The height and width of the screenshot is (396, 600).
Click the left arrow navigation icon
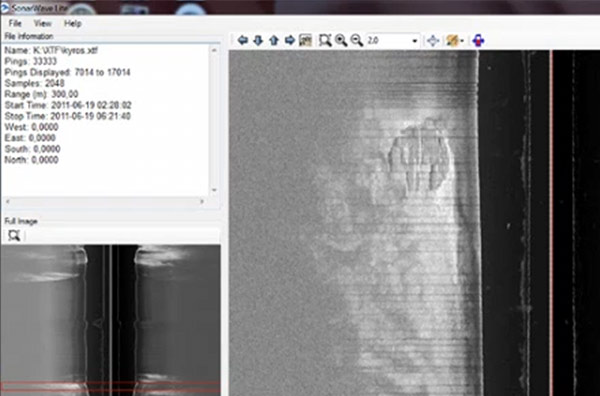[x=243, y=40]
